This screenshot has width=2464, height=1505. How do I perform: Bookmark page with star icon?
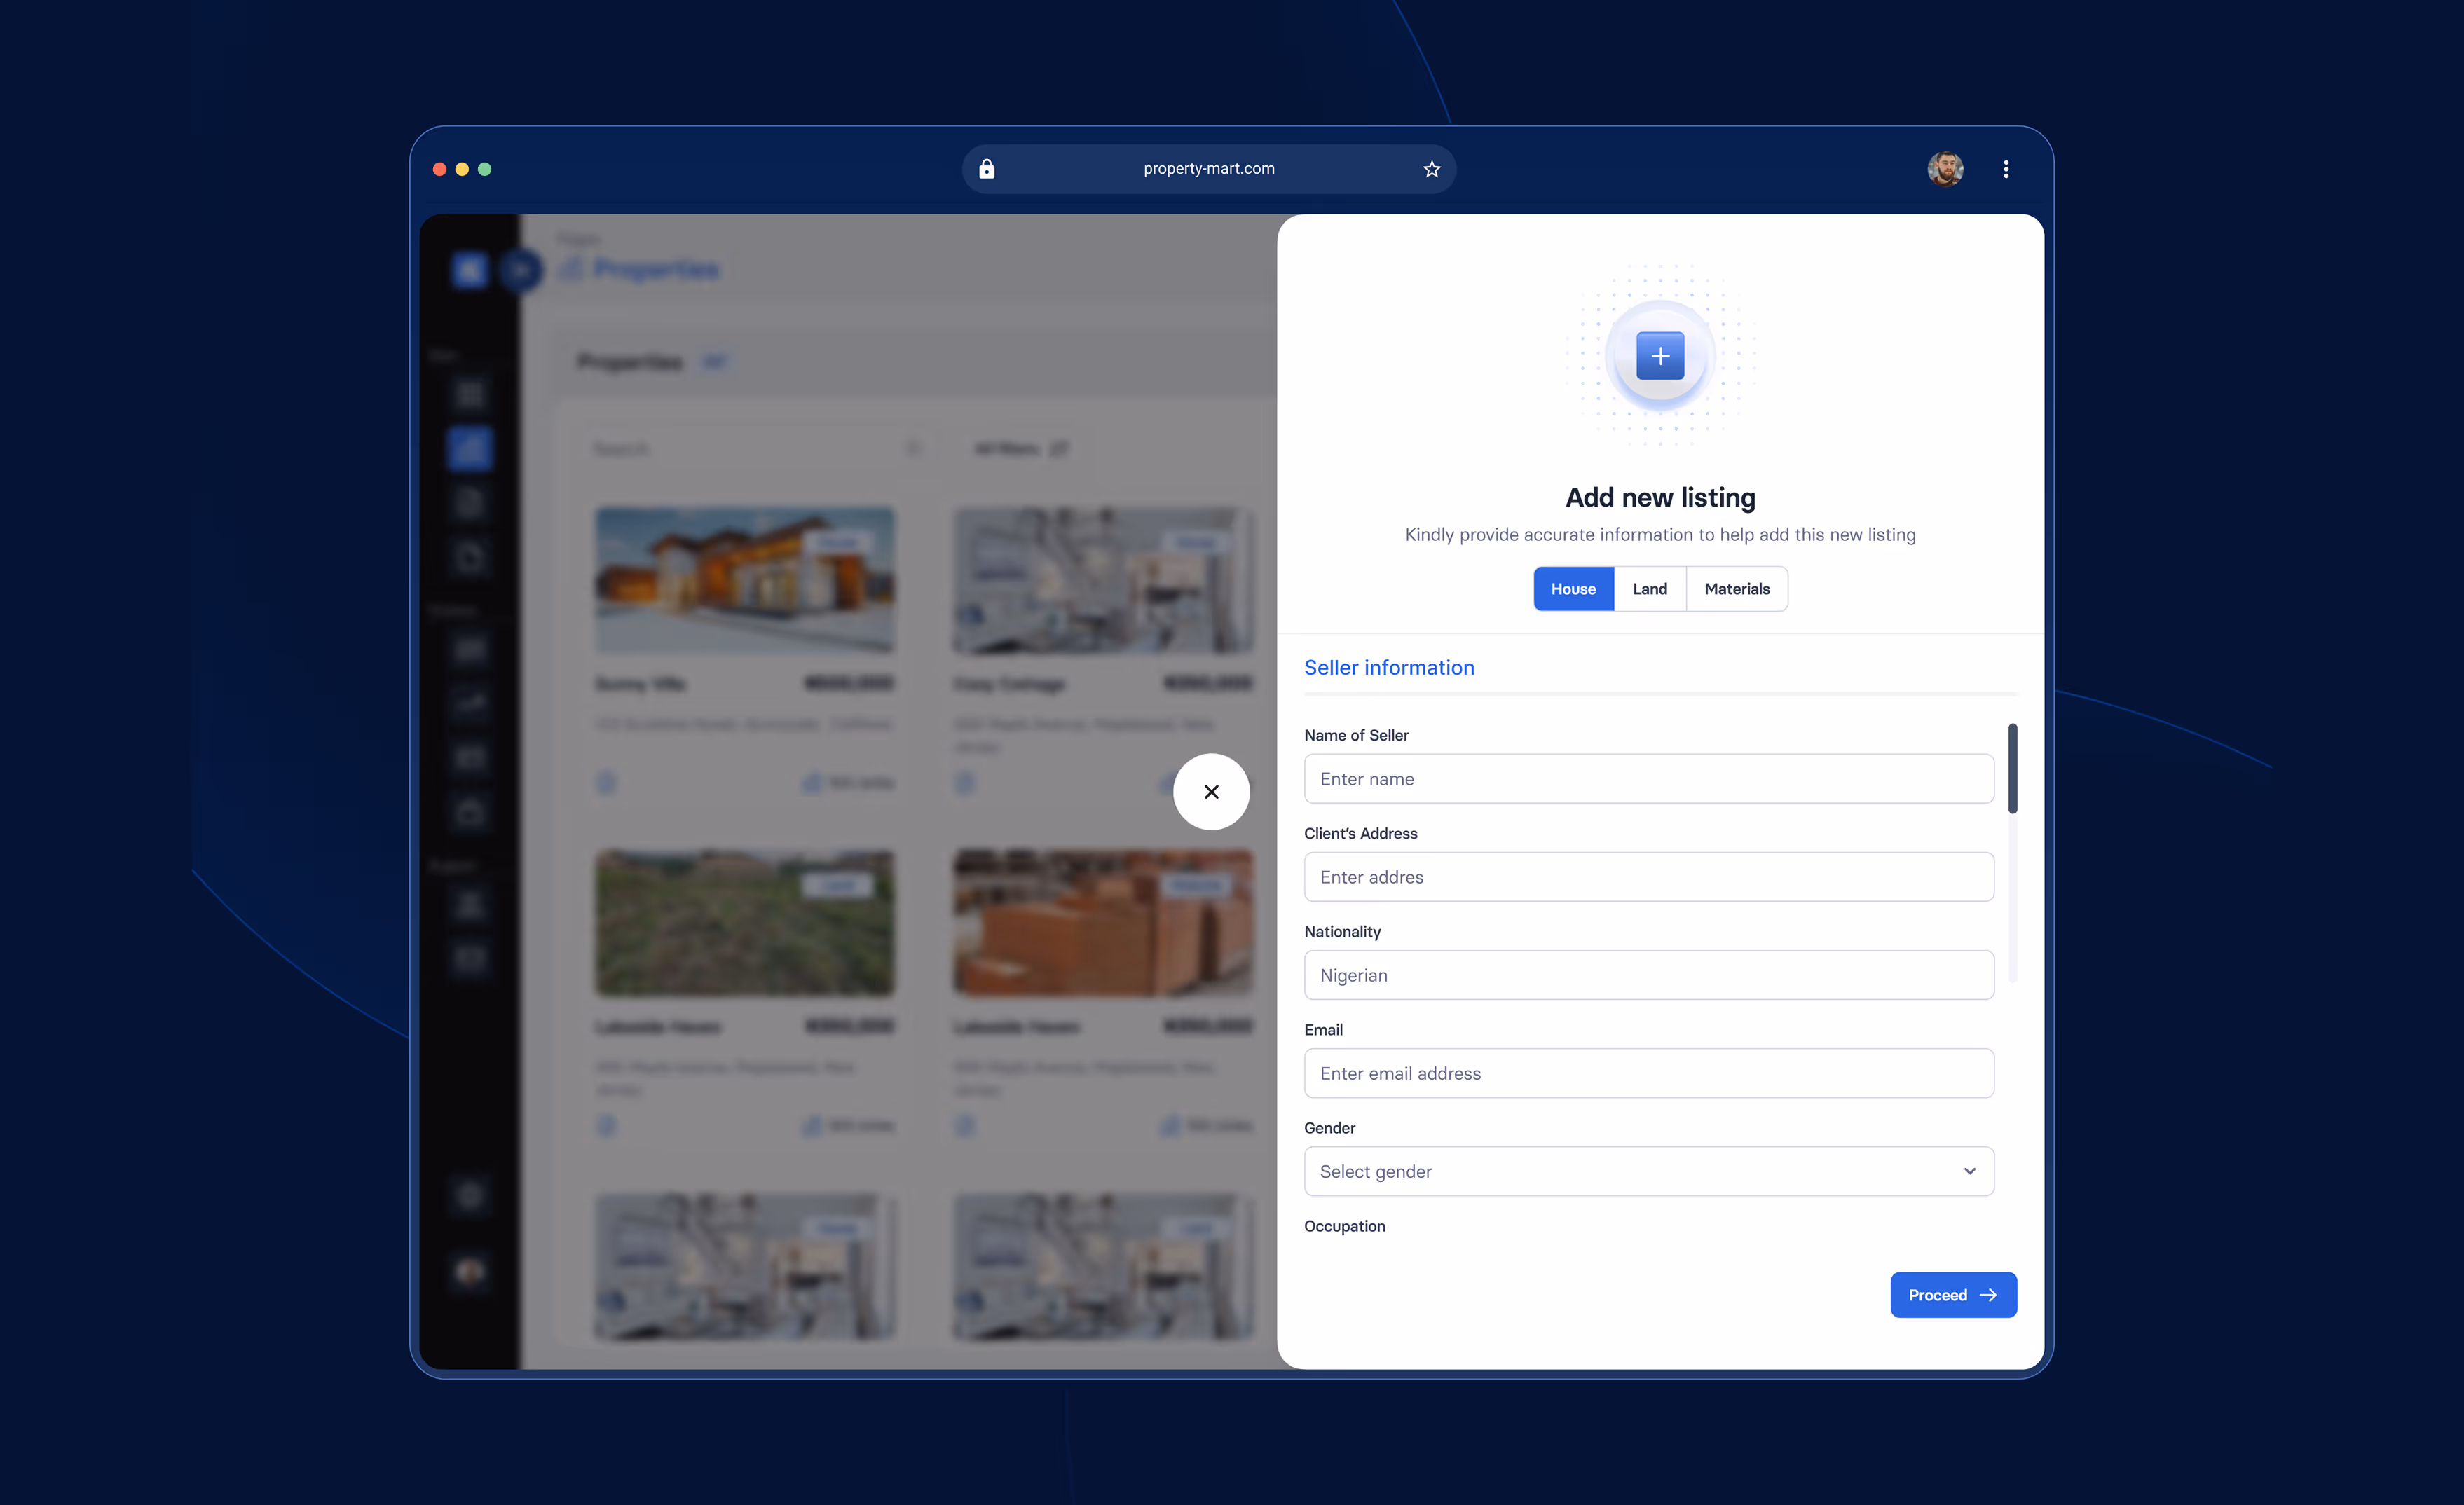click(1431, 169)
